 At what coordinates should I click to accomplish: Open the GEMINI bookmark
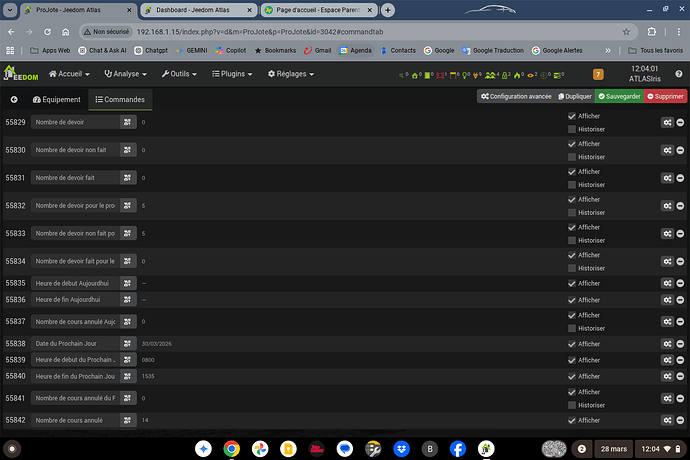point(192,51)
